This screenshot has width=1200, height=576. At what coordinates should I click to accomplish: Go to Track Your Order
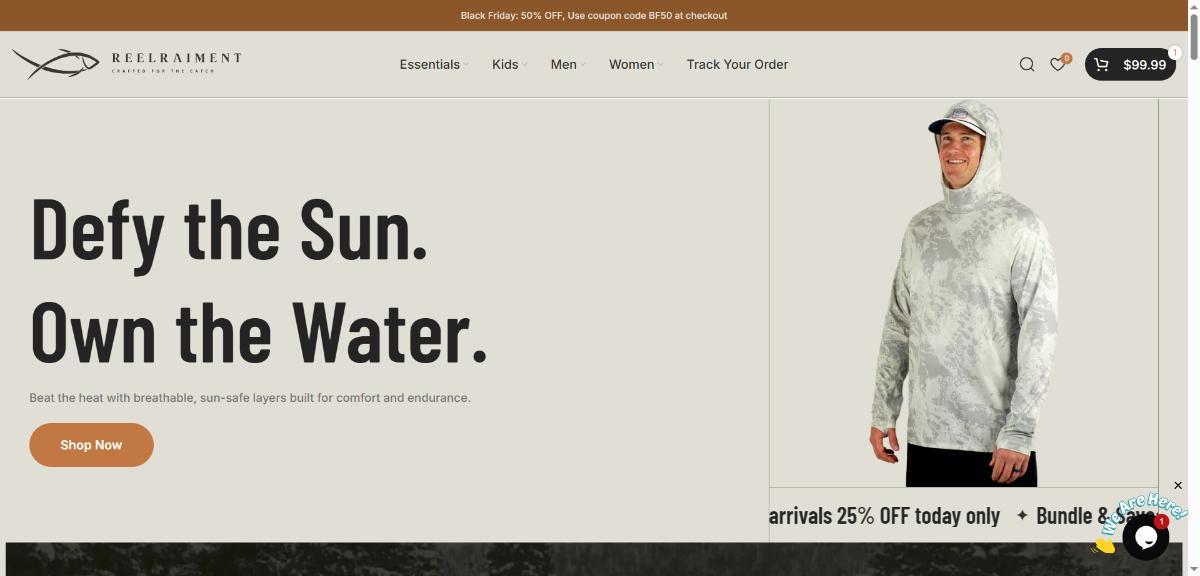737,64
